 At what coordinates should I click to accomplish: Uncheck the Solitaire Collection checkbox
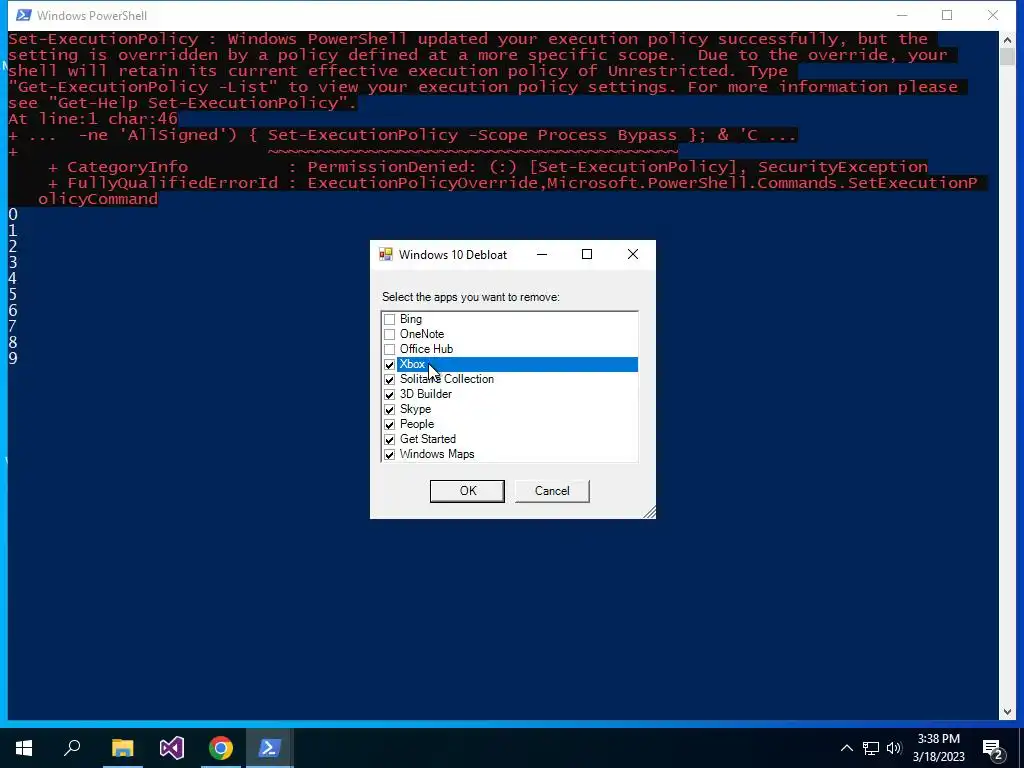[389, 379]
